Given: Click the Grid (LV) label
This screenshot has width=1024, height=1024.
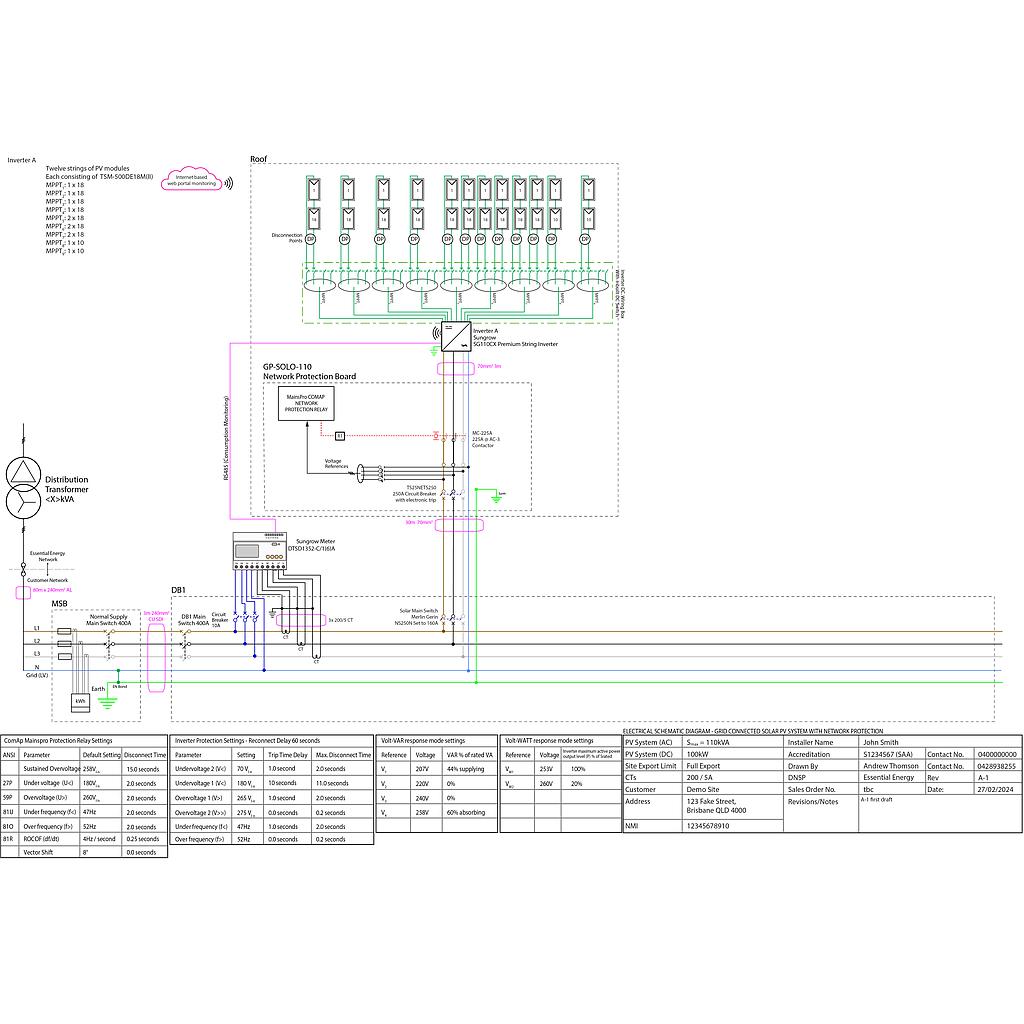Looking at the screenshot, I should tap(37, 675).
